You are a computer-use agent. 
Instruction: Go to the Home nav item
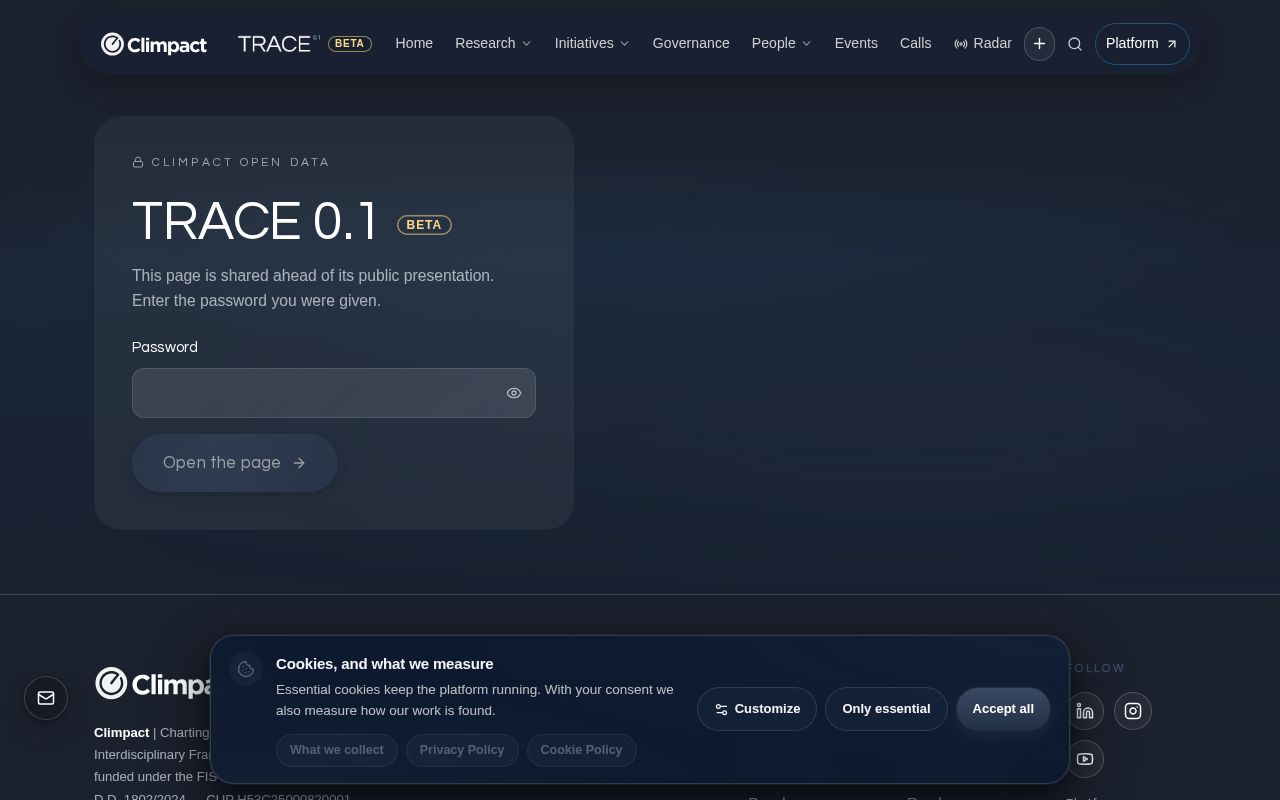coord(414,44)
